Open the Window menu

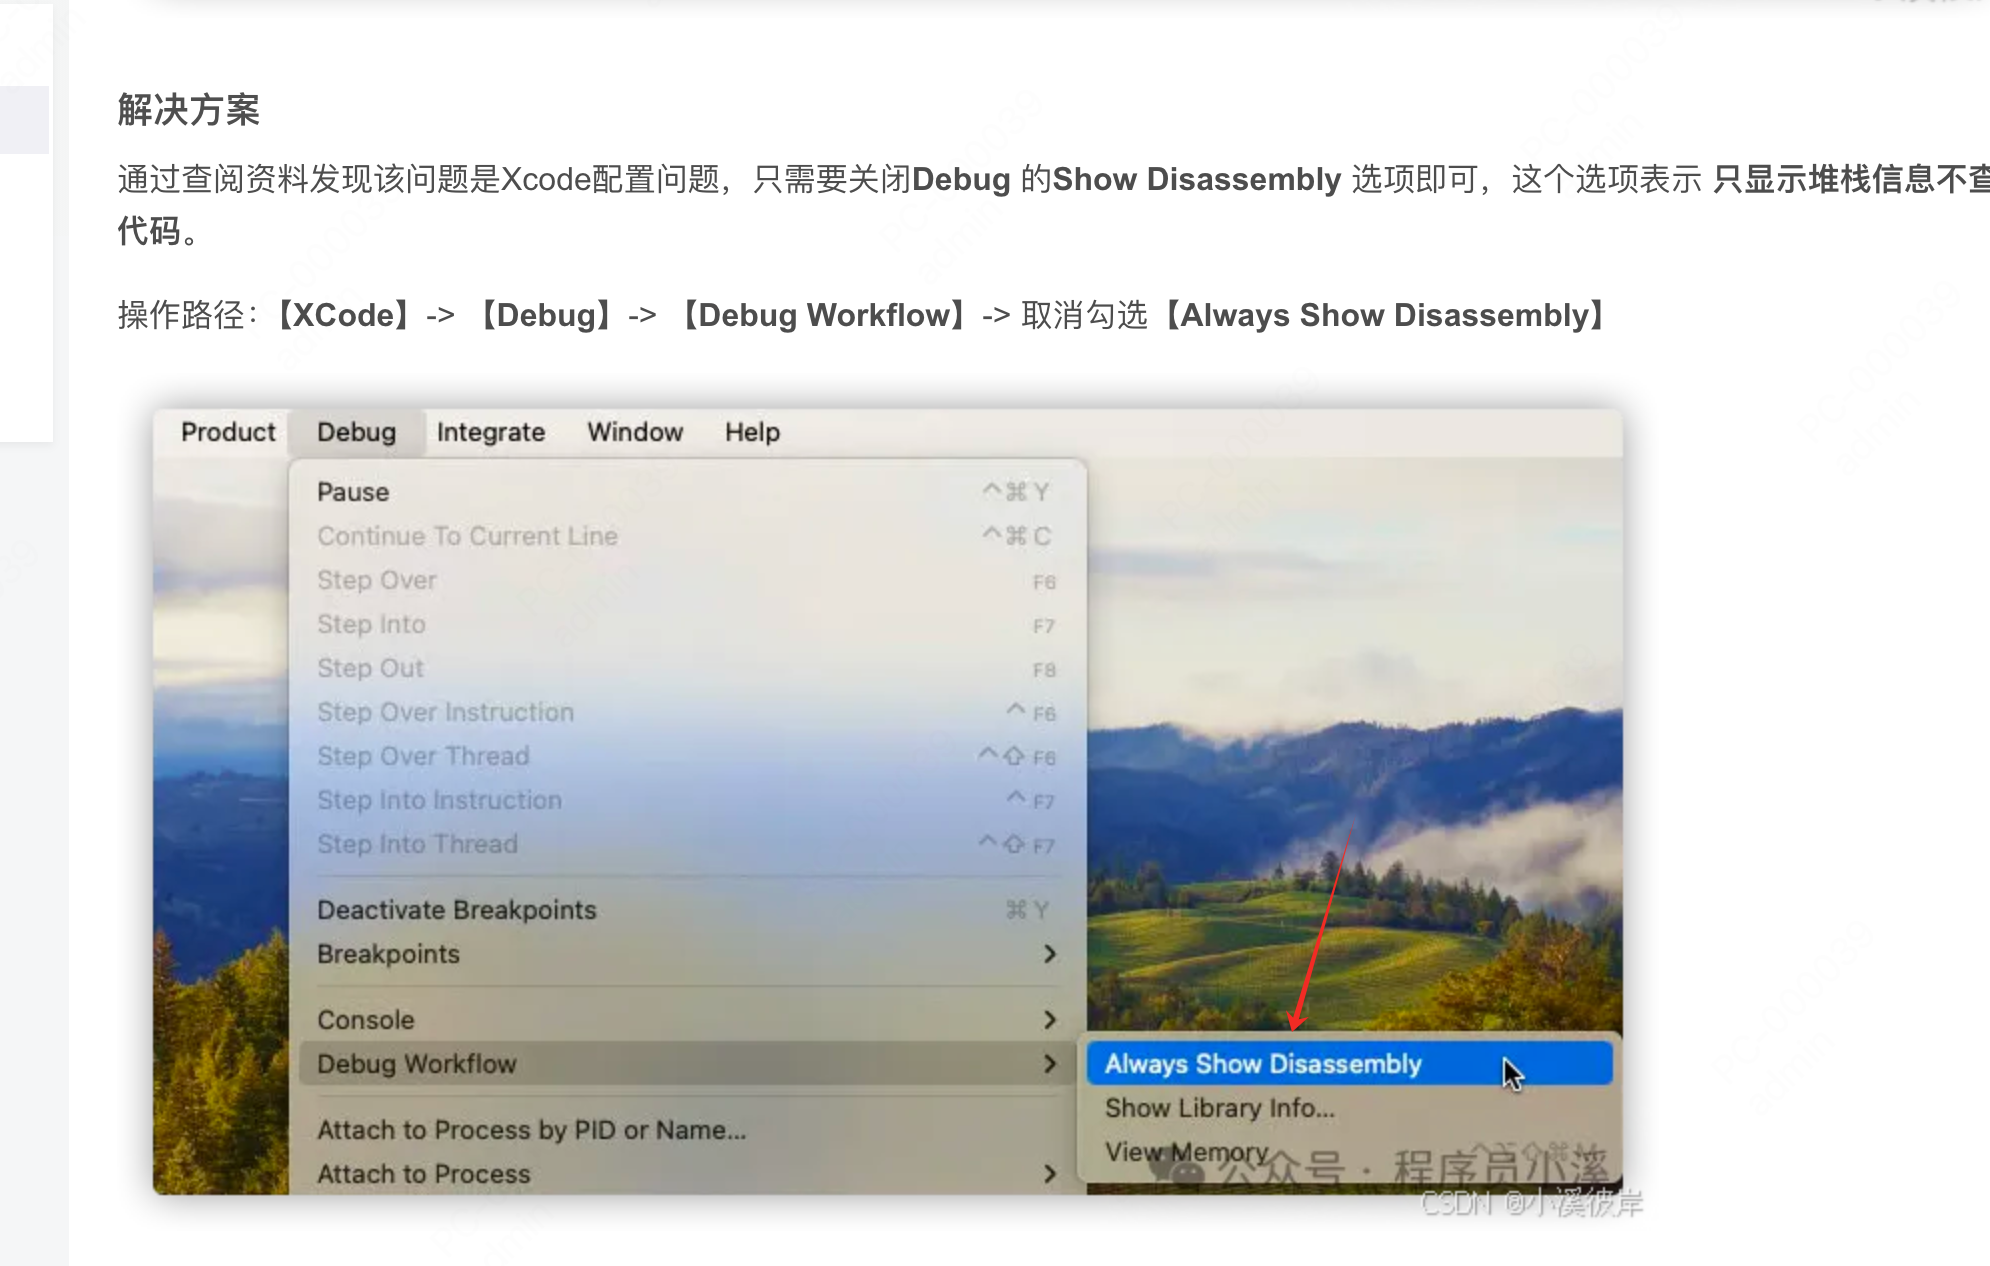pyautogui.click(x=635, y=432)
